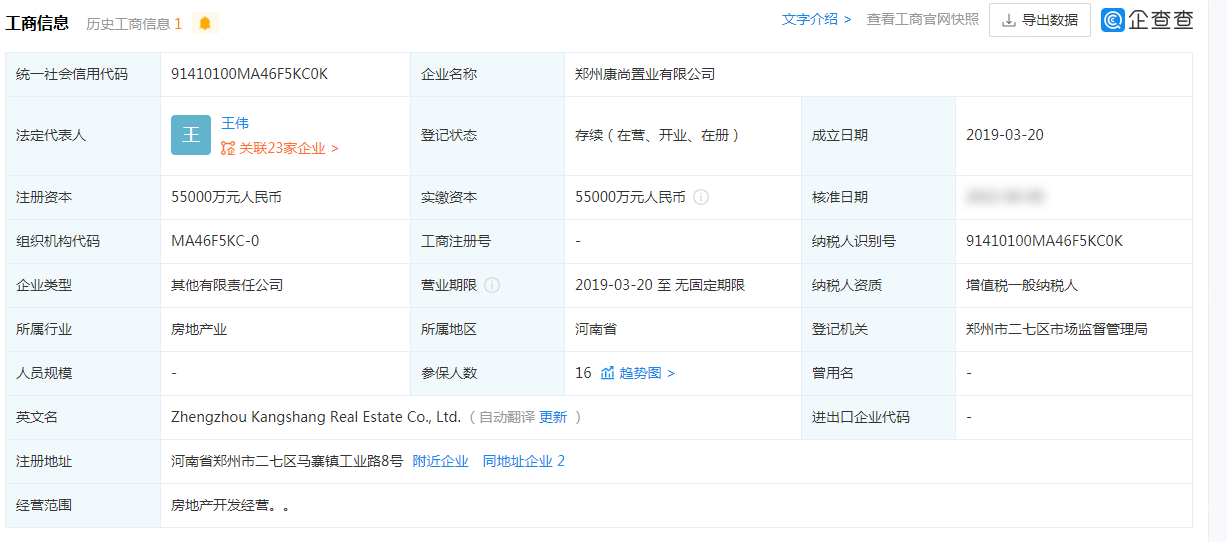The width and height of the screenshot is (1227, 542).
Task: Click 更新 to refresh the English name
Action: pyautogui.click(x=553, y=417)
